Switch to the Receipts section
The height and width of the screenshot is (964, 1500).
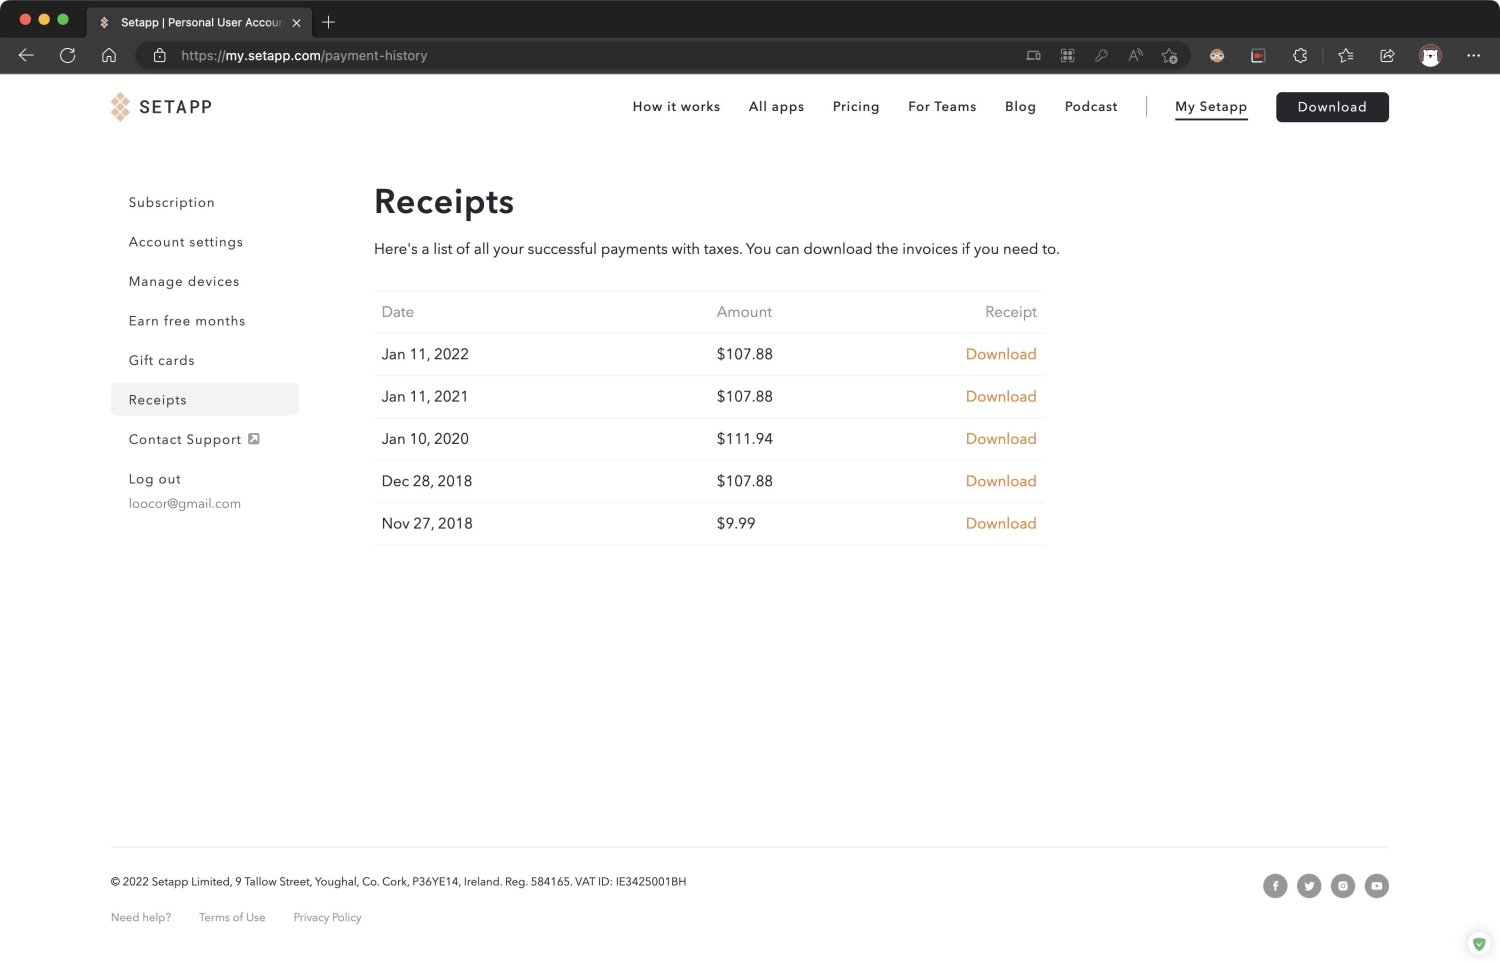pyautogui.click(x=157, y=399)
